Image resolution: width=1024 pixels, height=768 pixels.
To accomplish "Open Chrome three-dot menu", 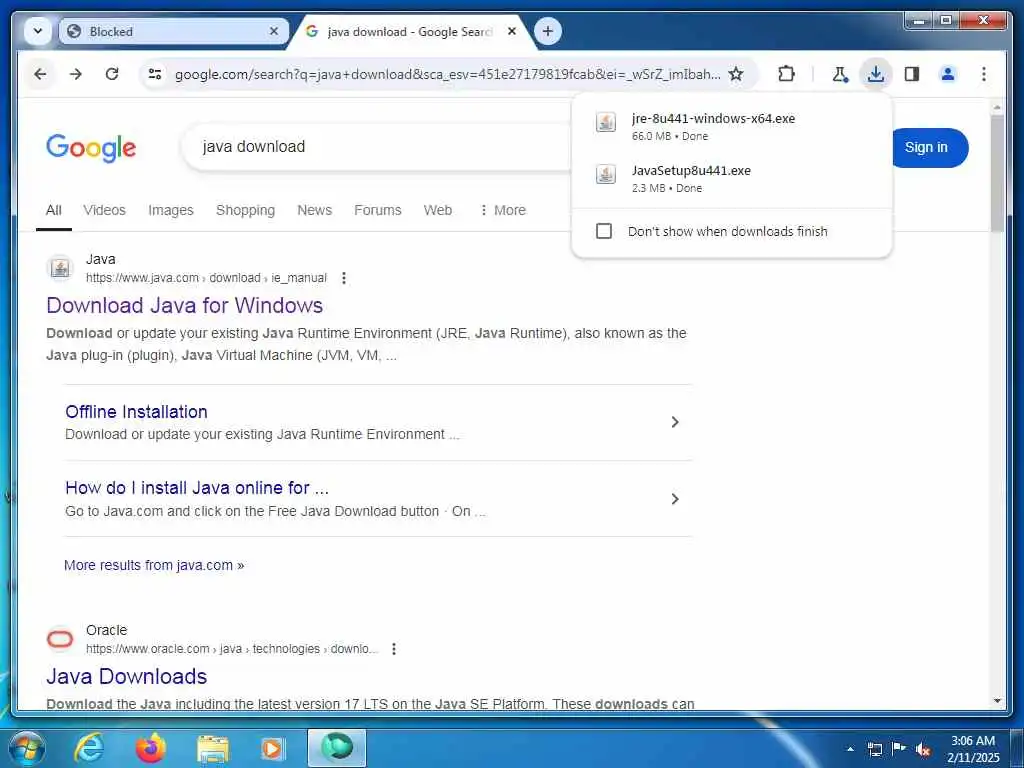I will (x=984, y=74).
